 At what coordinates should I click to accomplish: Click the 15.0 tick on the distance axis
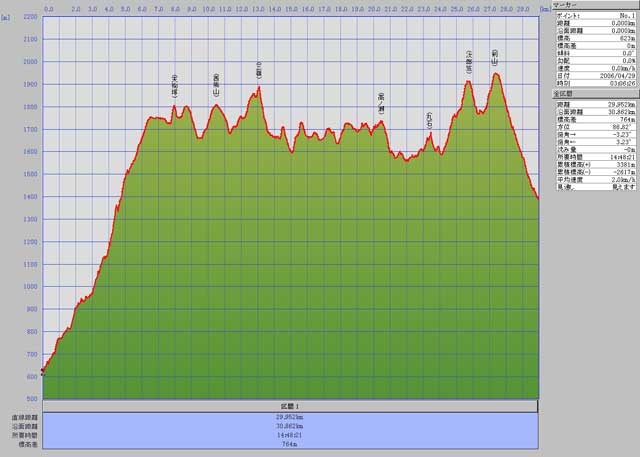291,9
